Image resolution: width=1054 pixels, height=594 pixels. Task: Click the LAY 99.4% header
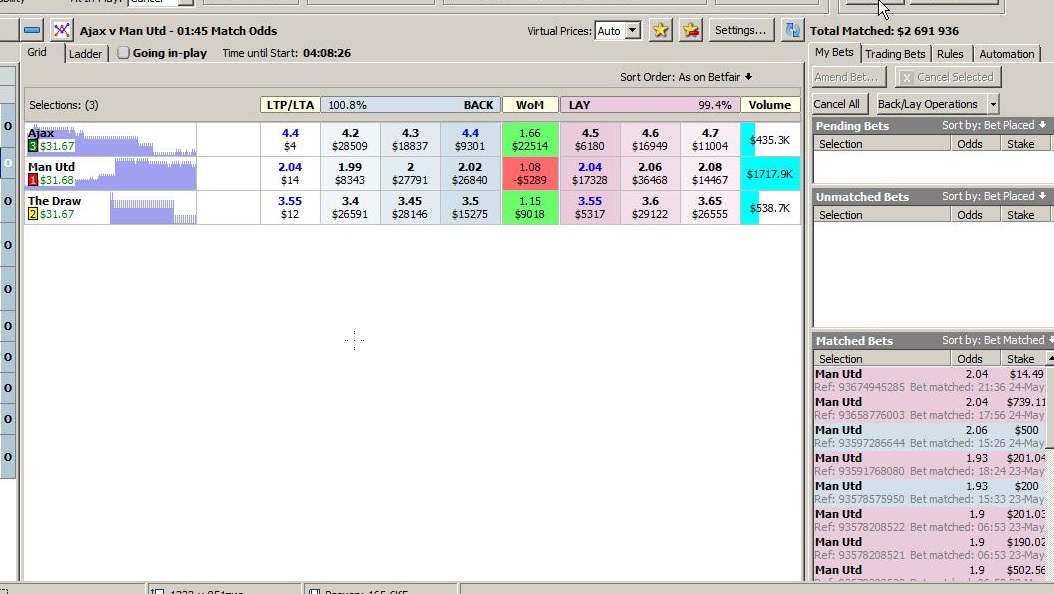coord(650,105)
